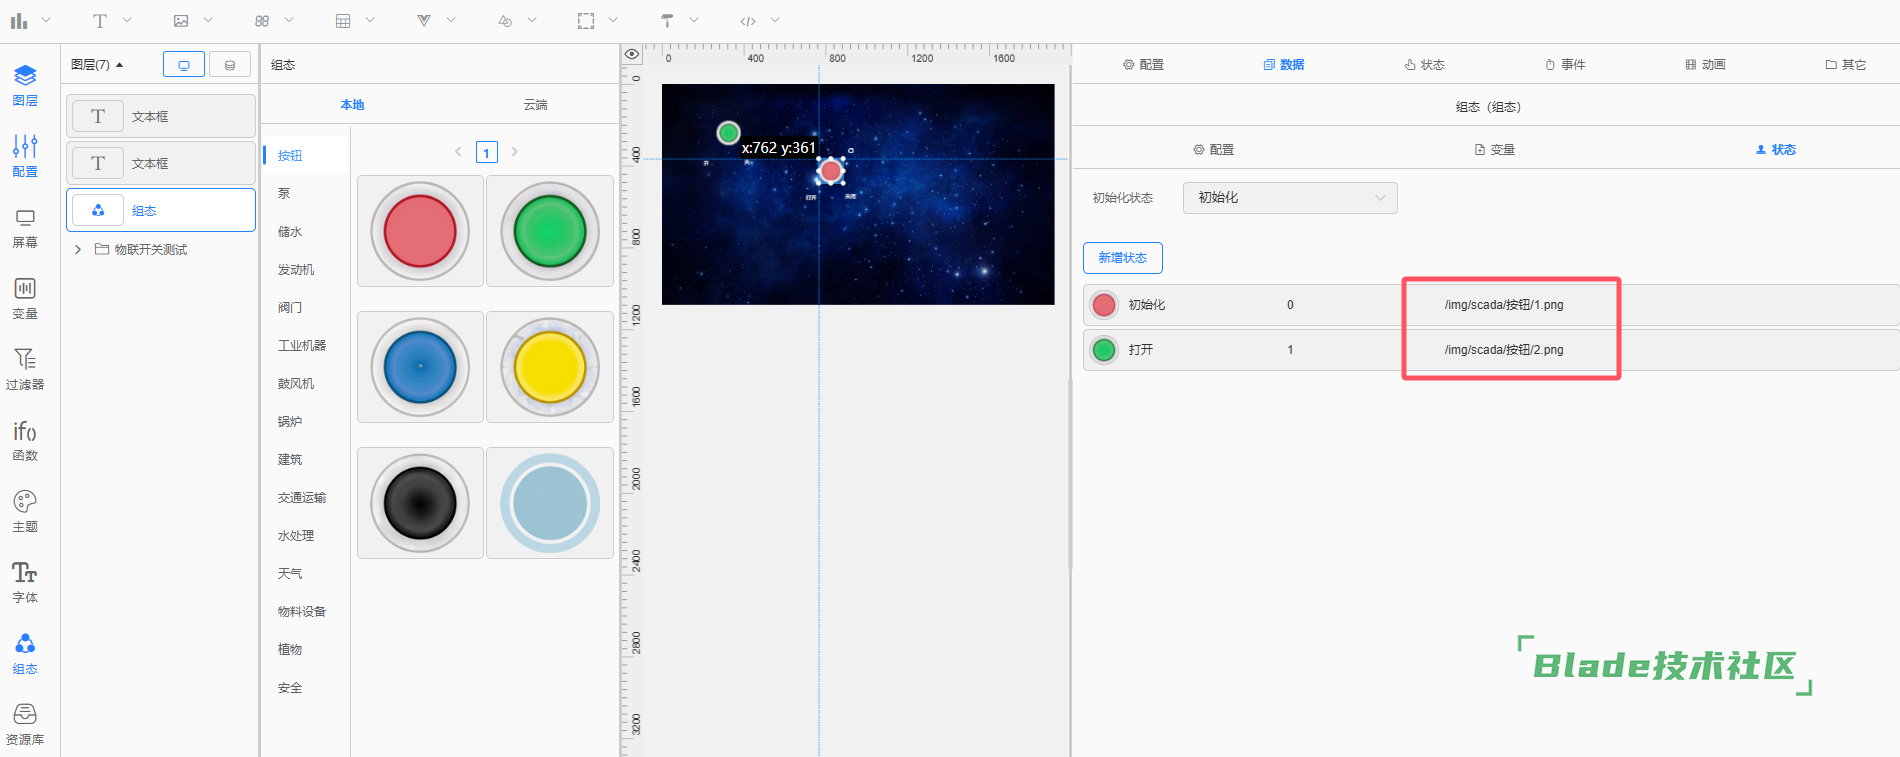
Task: Open the 变量 variables sidebar icon
Action: (25, 298)
